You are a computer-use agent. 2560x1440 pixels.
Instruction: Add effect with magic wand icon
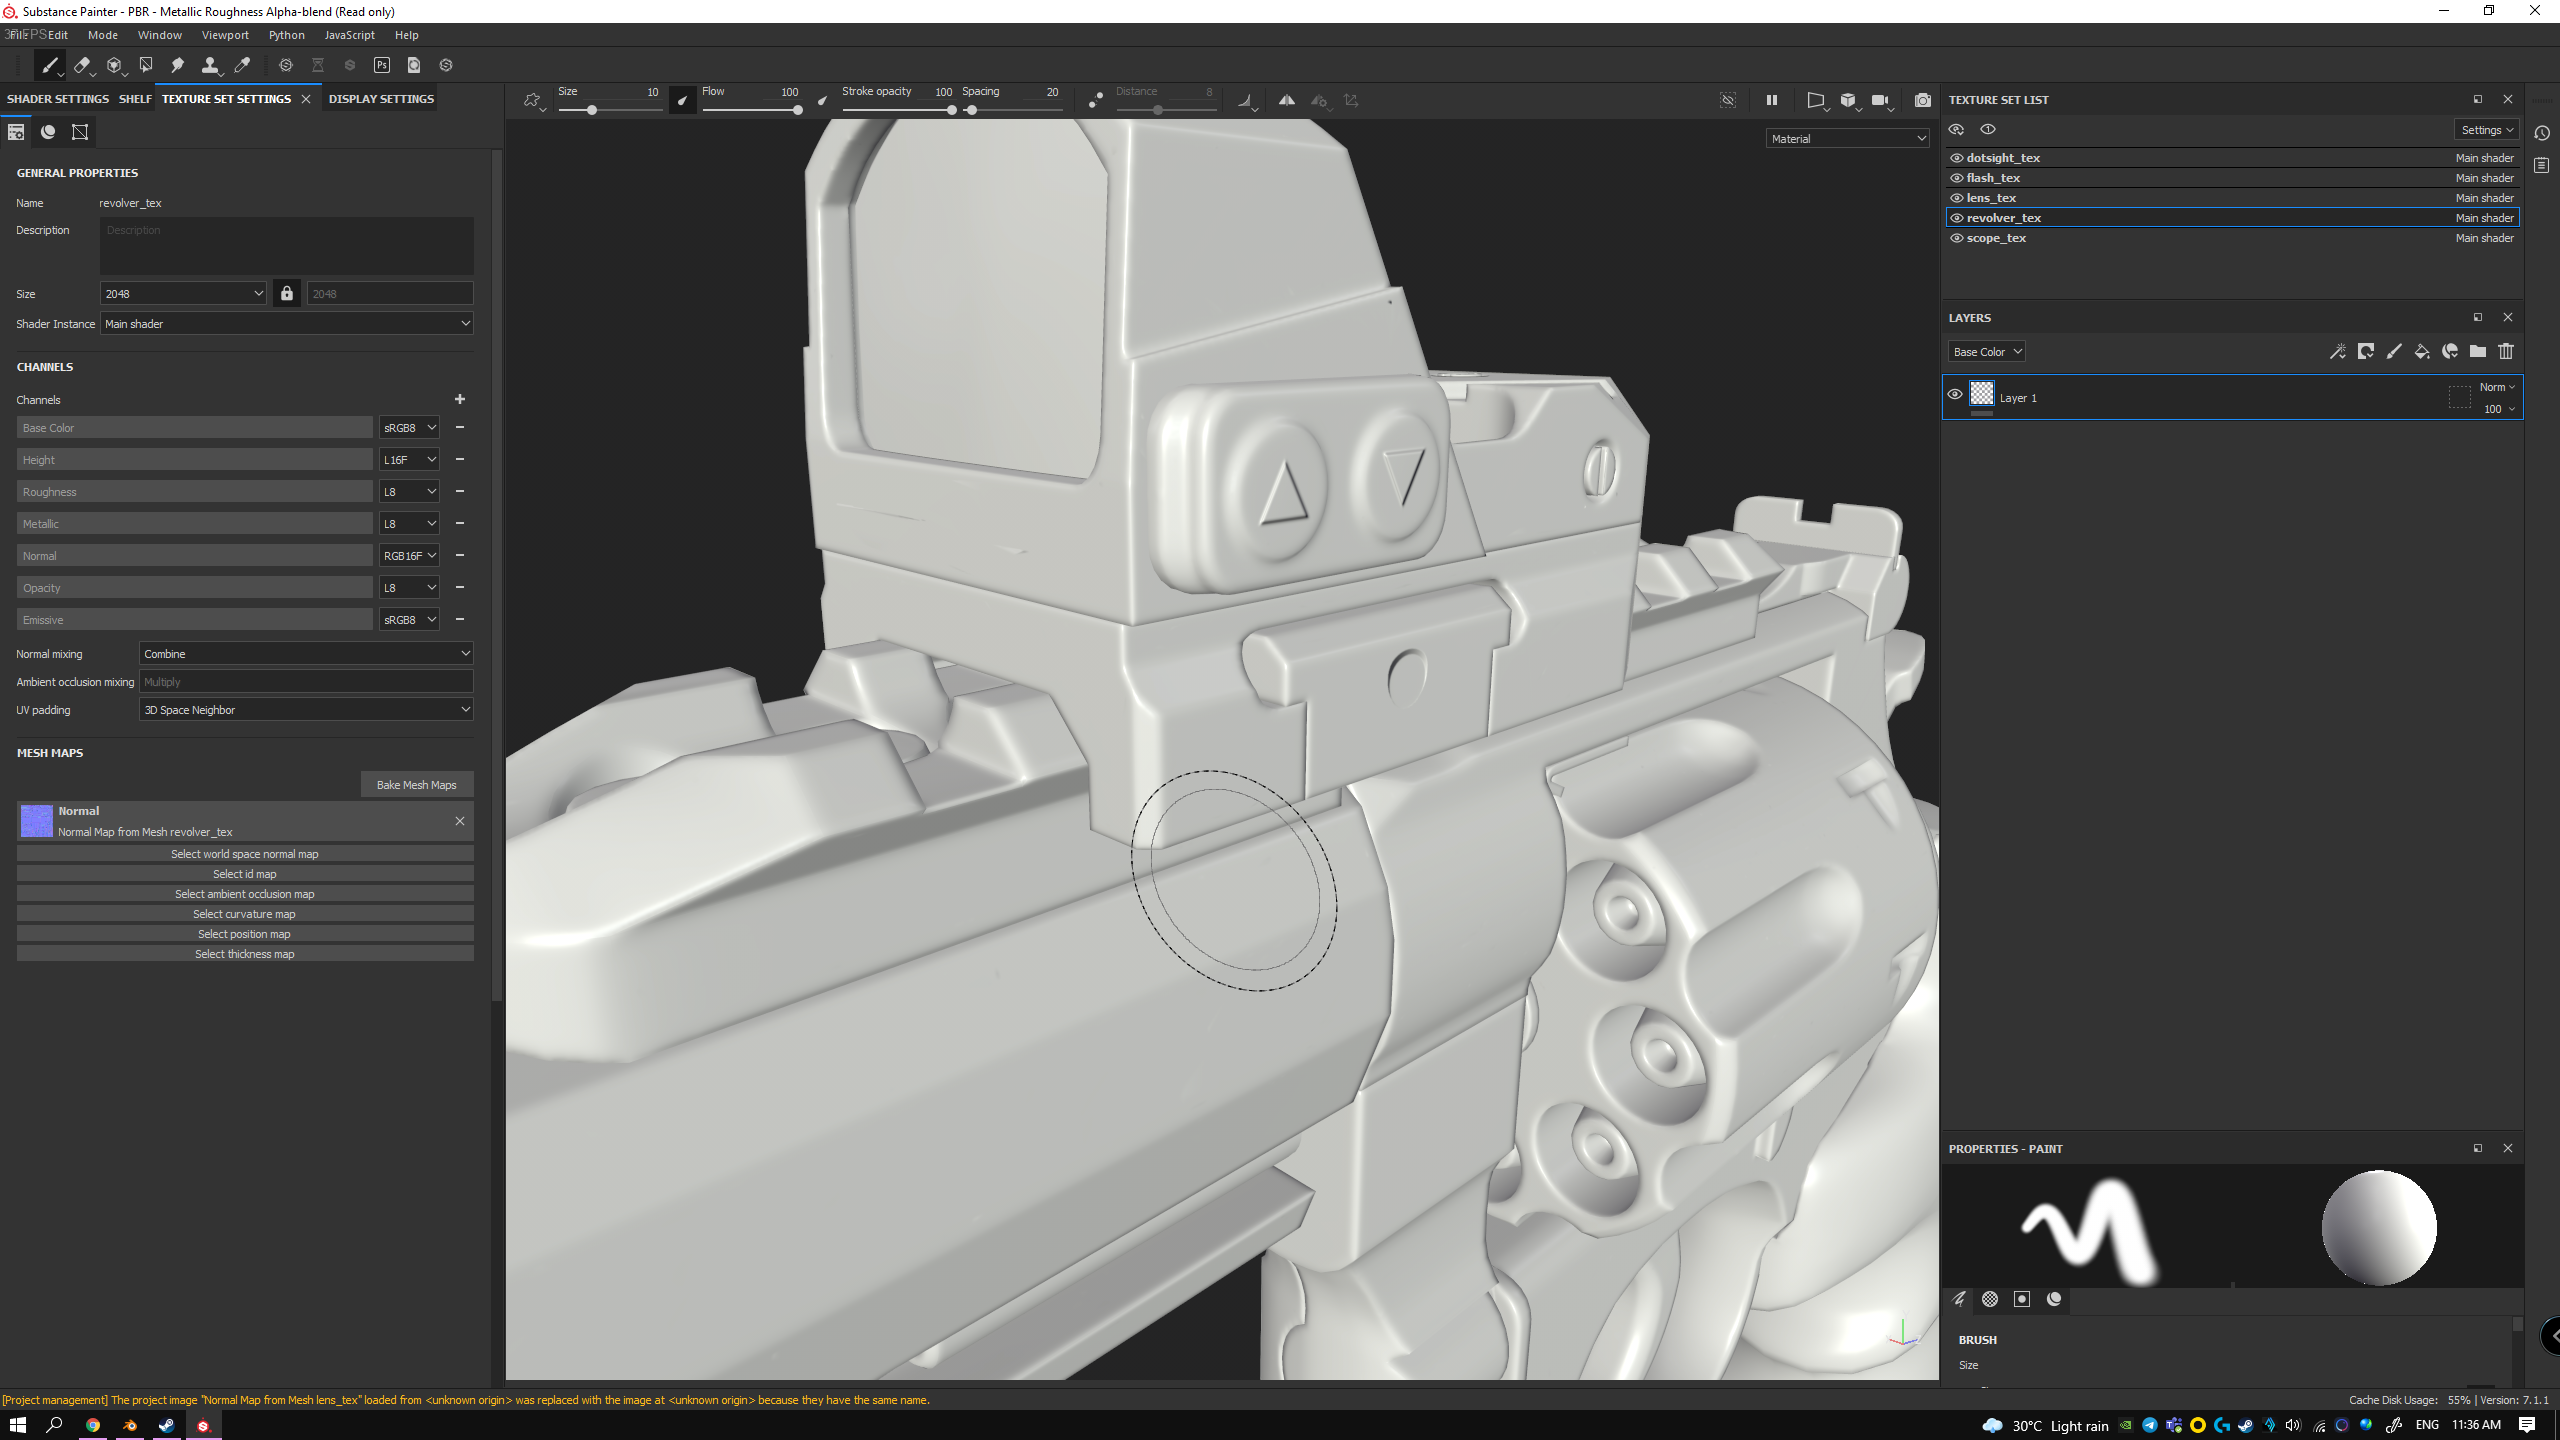pos(2337,351)
